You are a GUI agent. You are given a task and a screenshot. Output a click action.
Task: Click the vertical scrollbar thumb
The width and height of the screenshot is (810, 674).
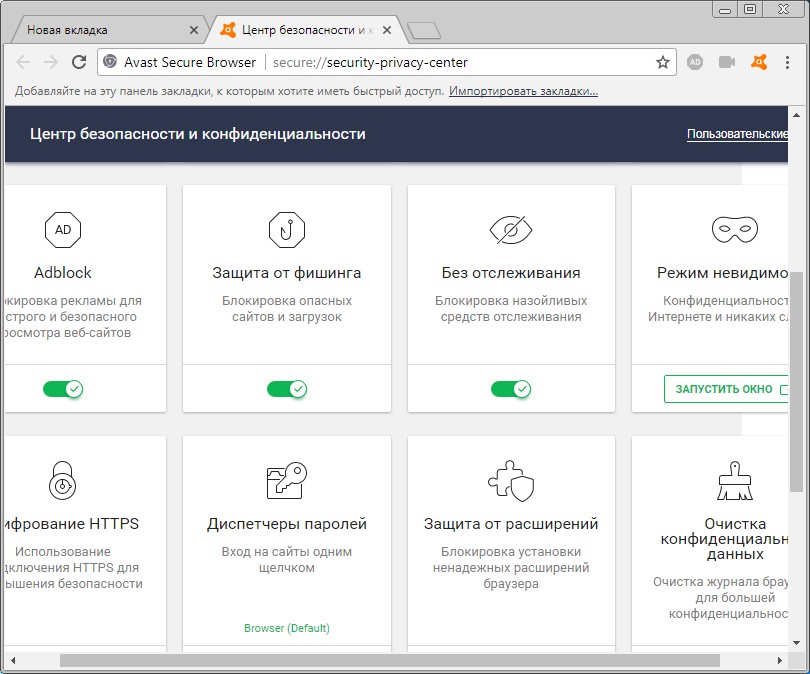click(796, 382)
